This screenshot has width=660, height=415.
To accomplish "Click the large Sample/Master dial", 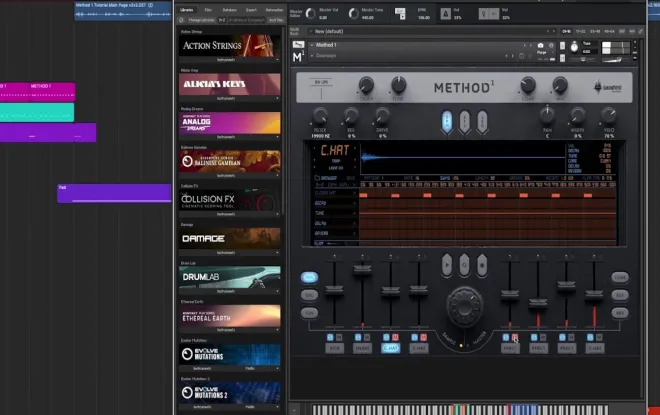I will (465, 306).
